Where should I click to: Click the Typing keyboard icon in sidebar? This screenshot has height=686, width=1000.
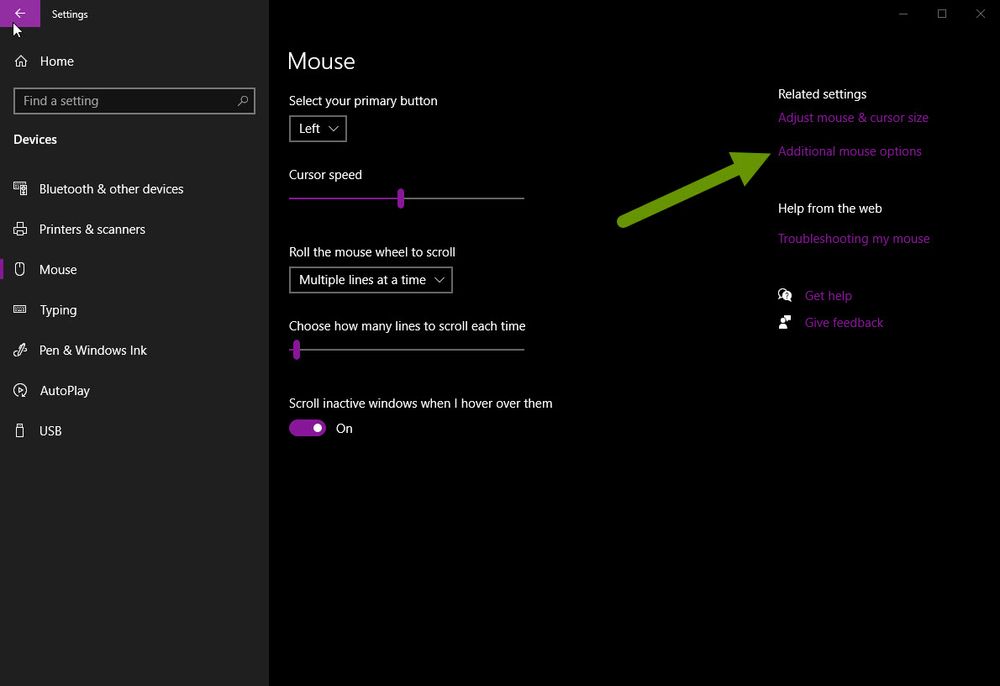click(x=20, y=310)
